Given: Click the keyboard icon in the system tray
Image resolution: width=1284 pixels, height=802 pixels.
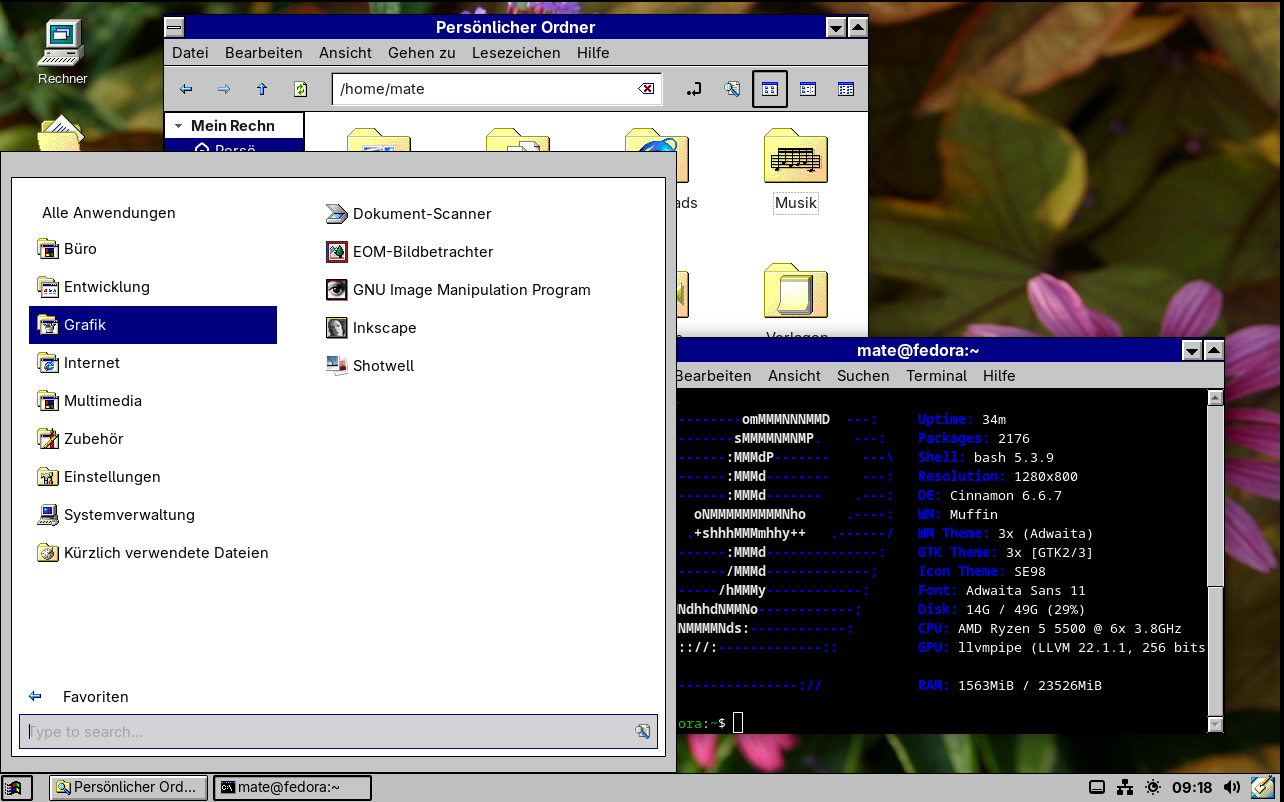Looking at the screenshot, I should (1097, 787).
